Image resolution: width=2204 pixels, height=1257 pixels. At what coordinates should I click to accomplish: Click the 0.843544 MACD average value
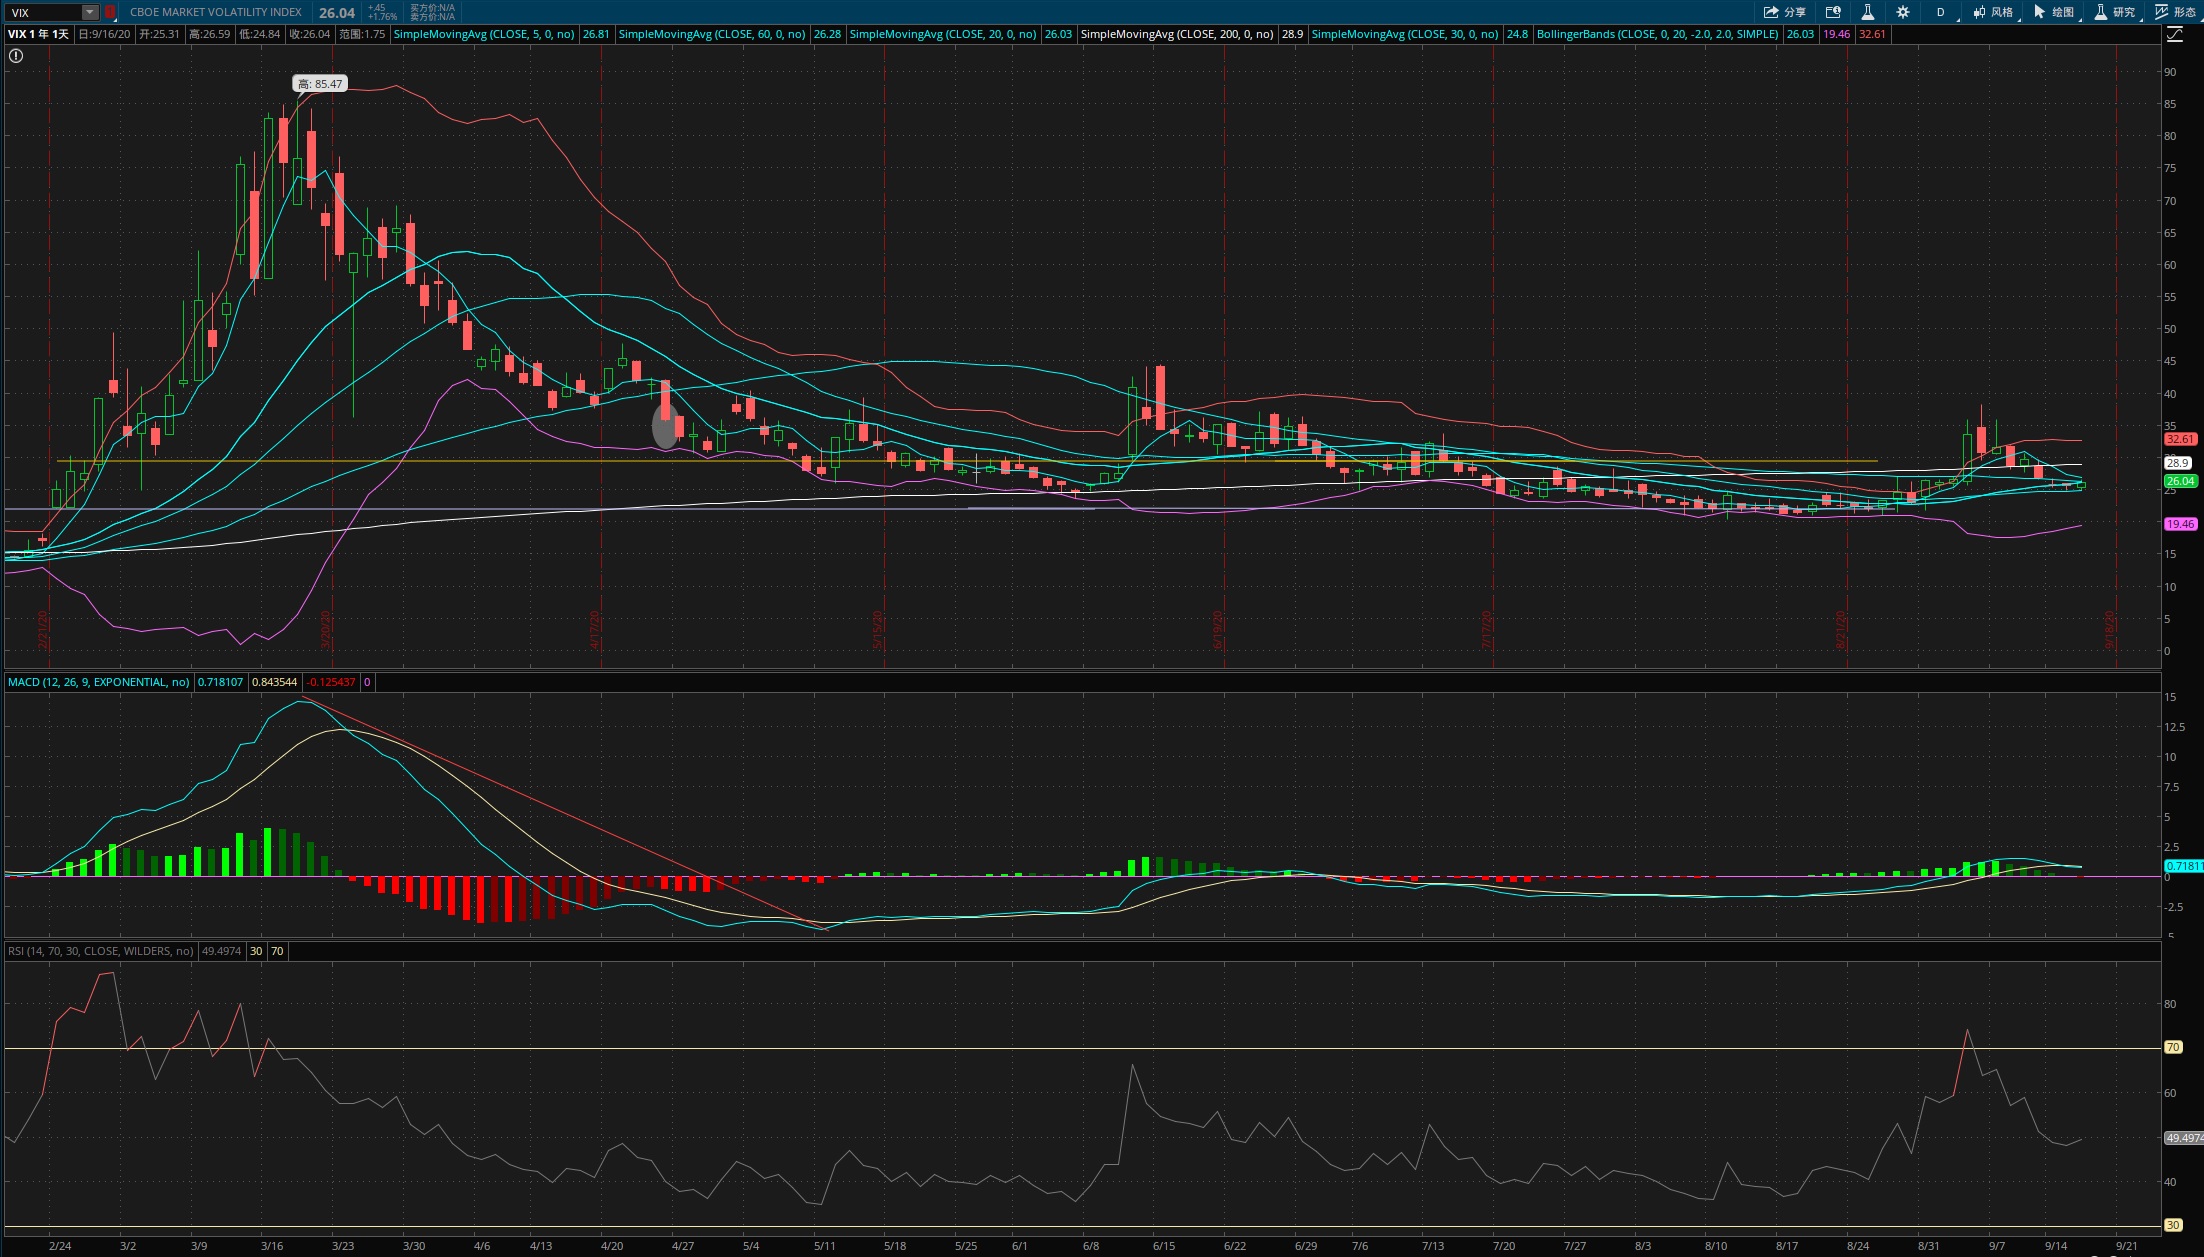coord(274,682)
